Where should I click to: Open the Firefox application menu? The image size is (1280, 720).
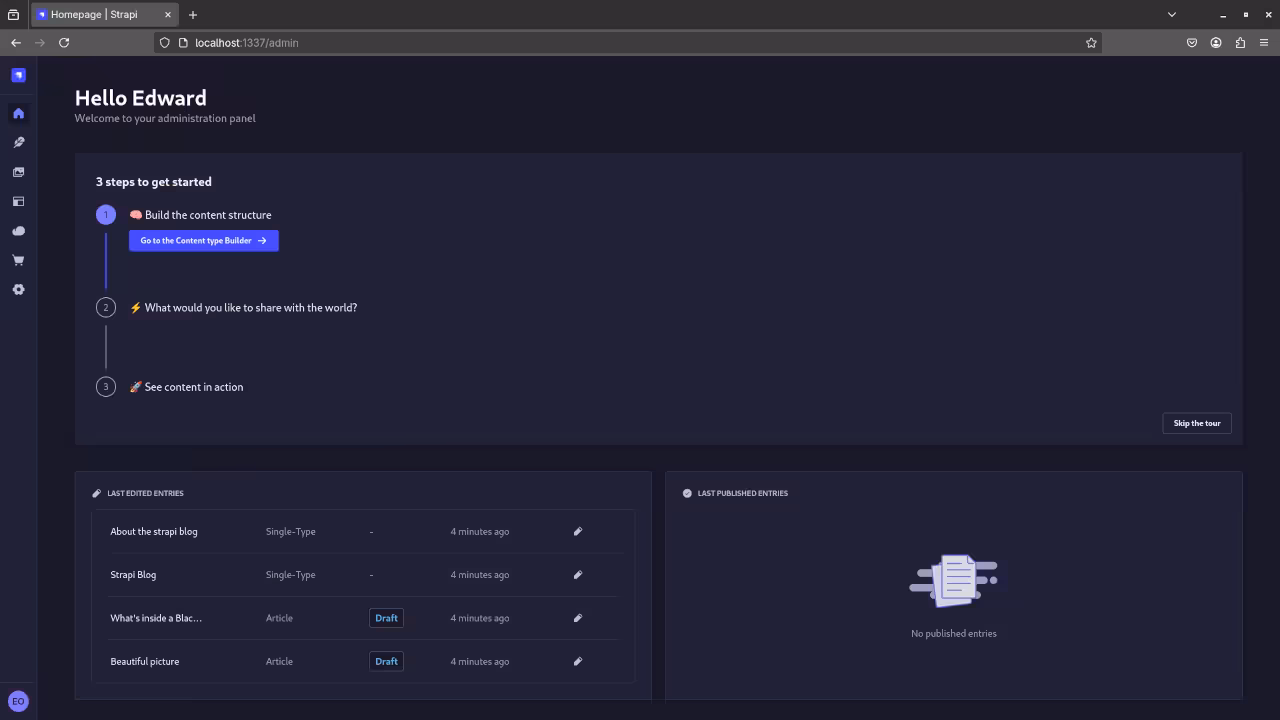click(1264, 43)
